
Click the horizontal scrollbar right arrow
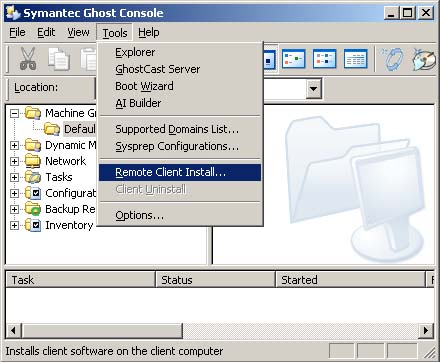point(426,331)
